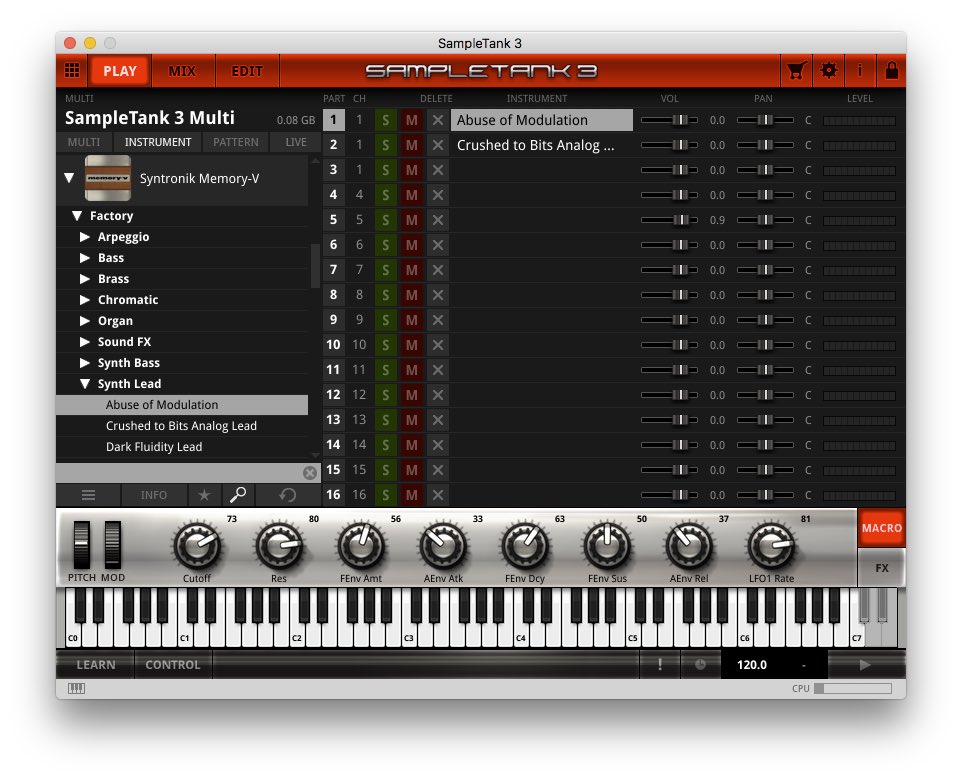Mute part 9

412,320
